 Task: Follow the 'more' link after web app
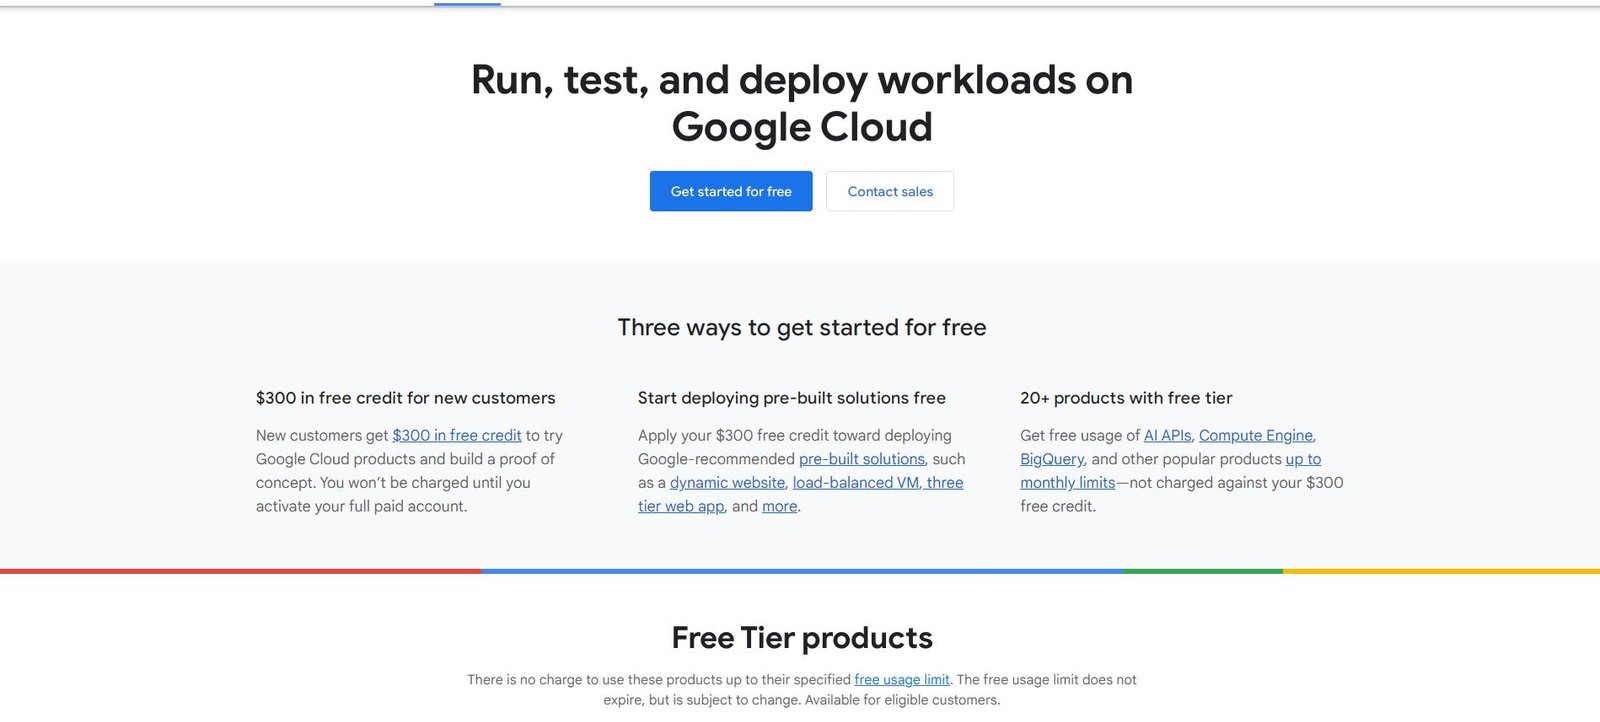tap(780, 506)
